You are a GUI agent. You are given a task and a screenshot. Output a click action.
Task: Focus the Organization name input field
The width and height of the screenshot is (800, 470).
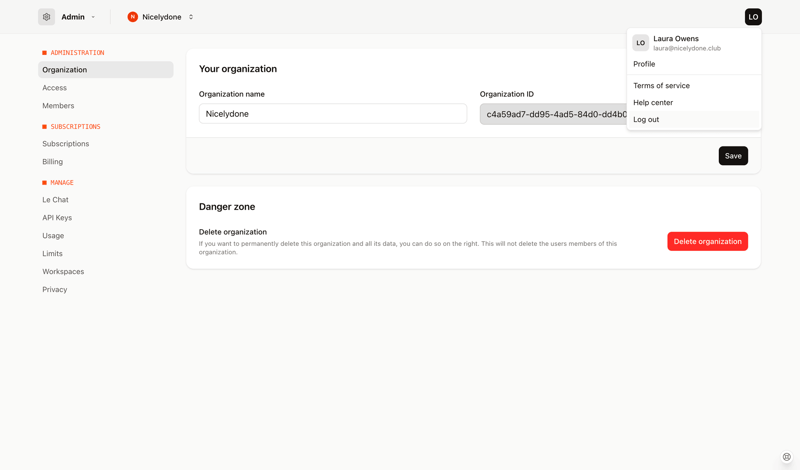click(x=332, y=114)
